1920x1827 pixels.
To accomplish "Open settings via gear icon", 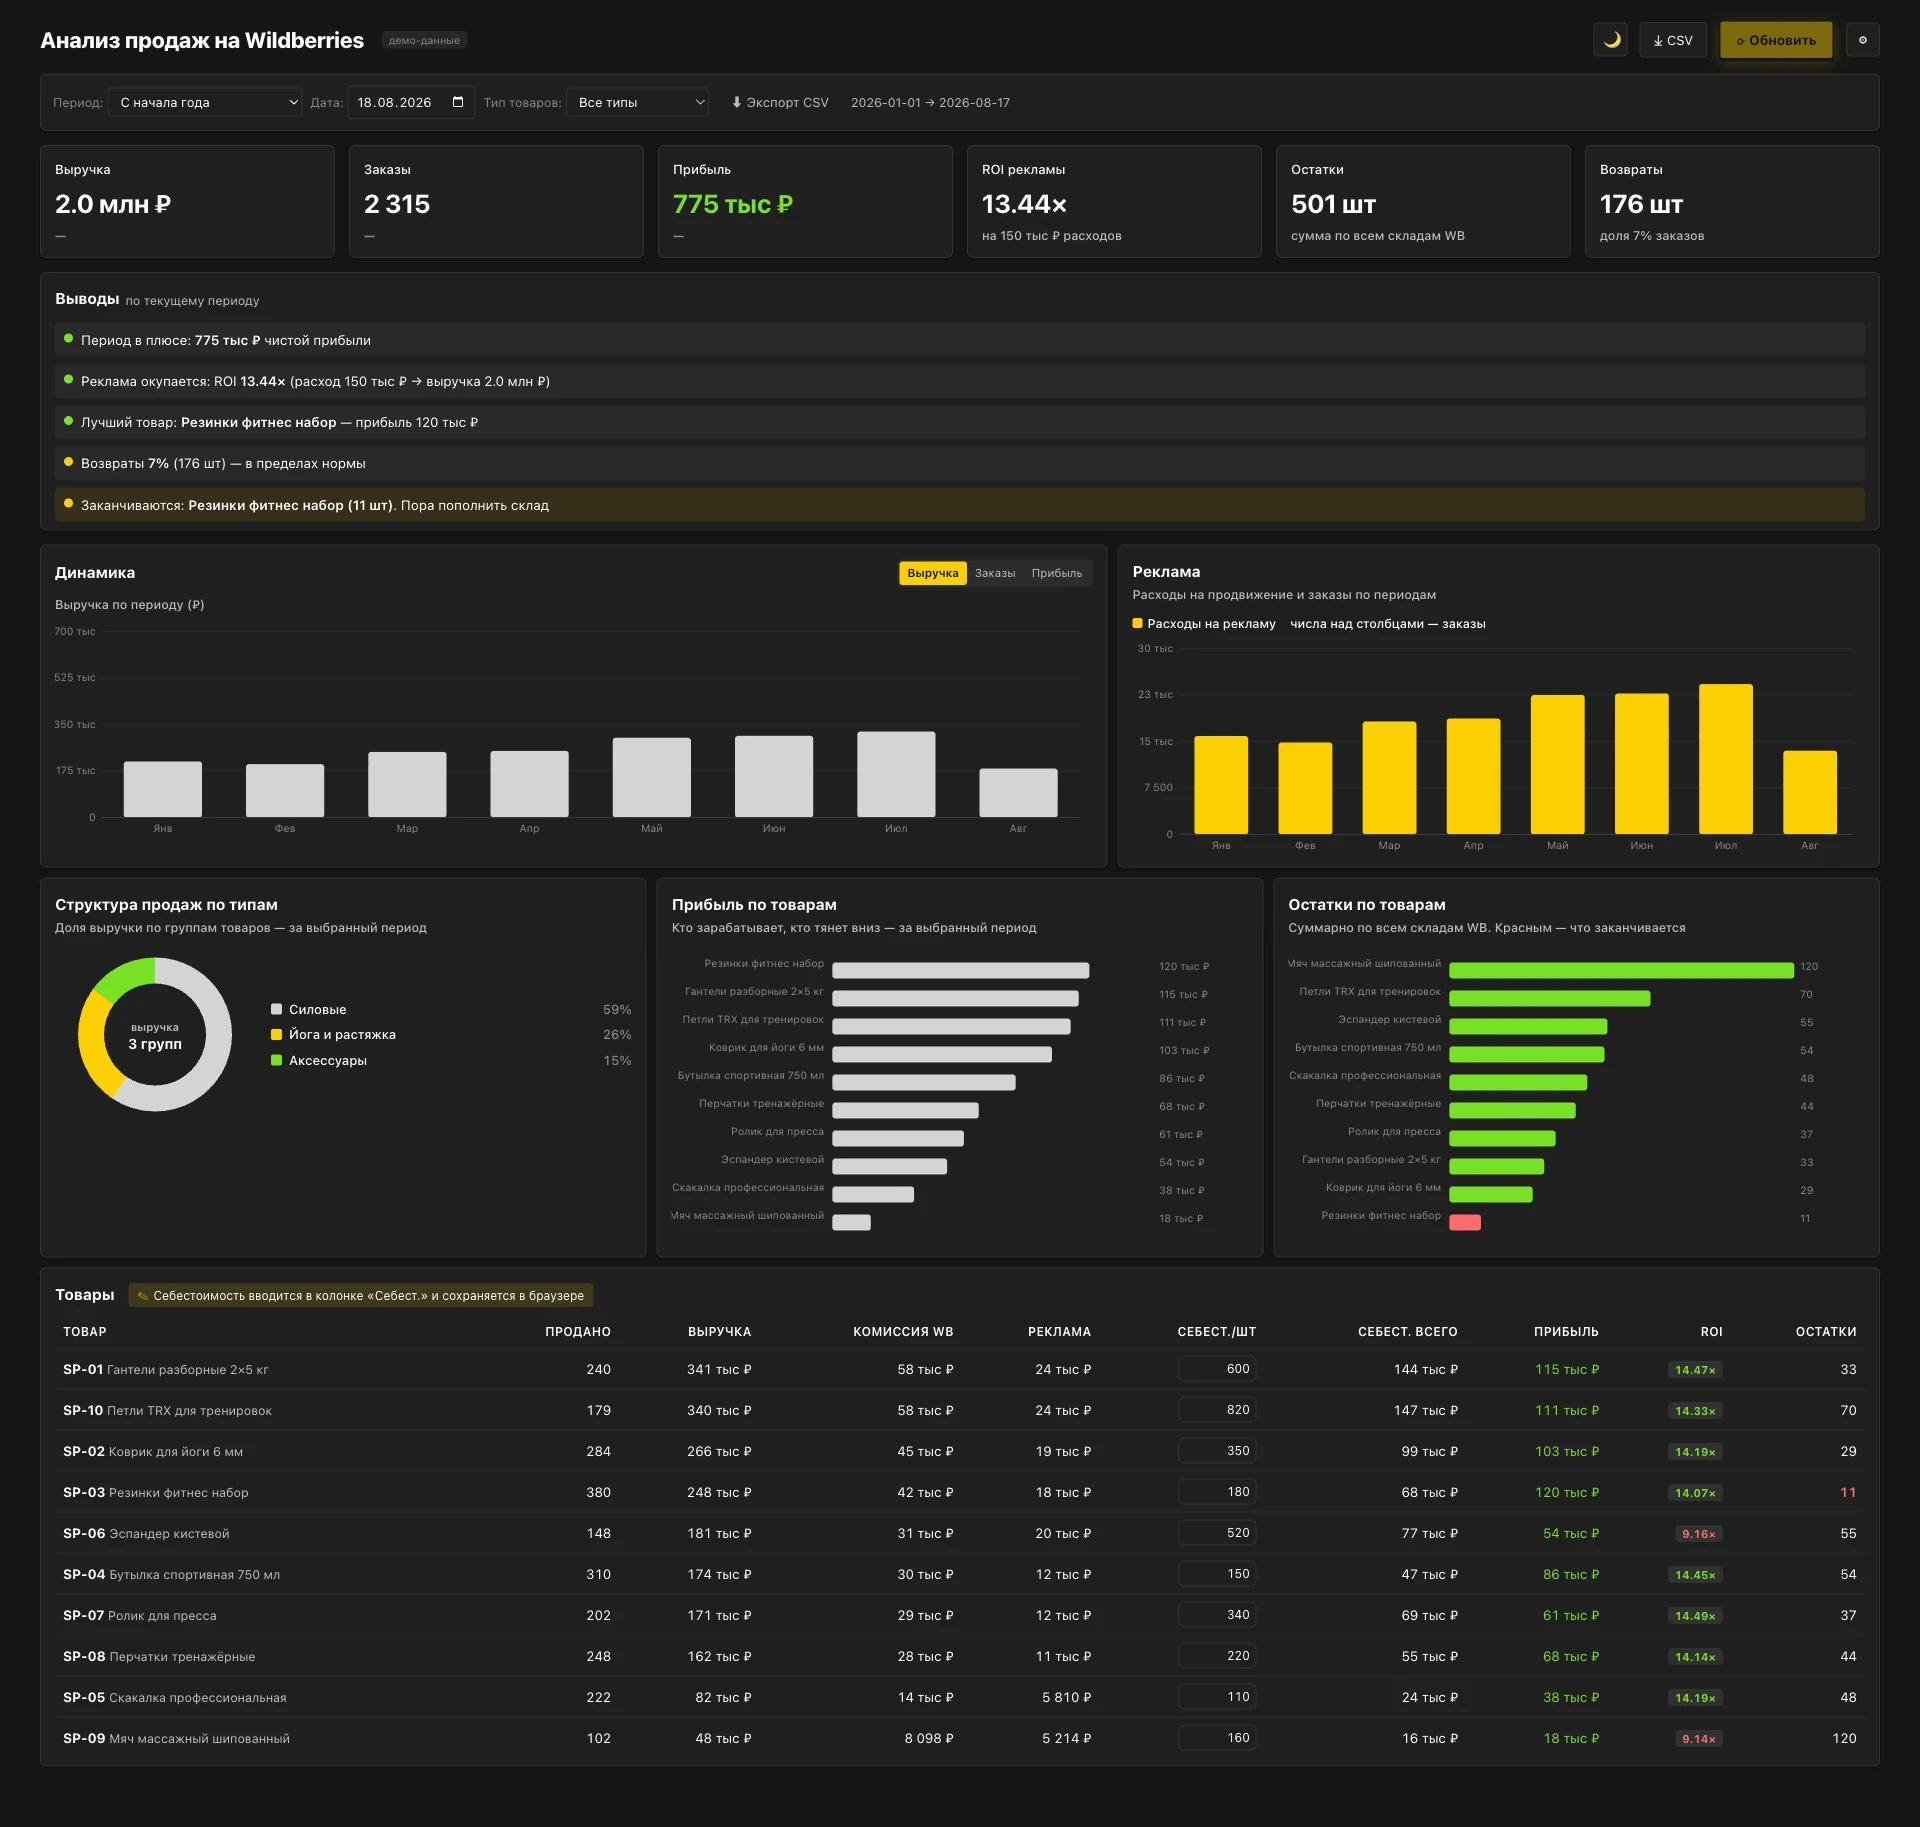I will (x=1862, y=40).
